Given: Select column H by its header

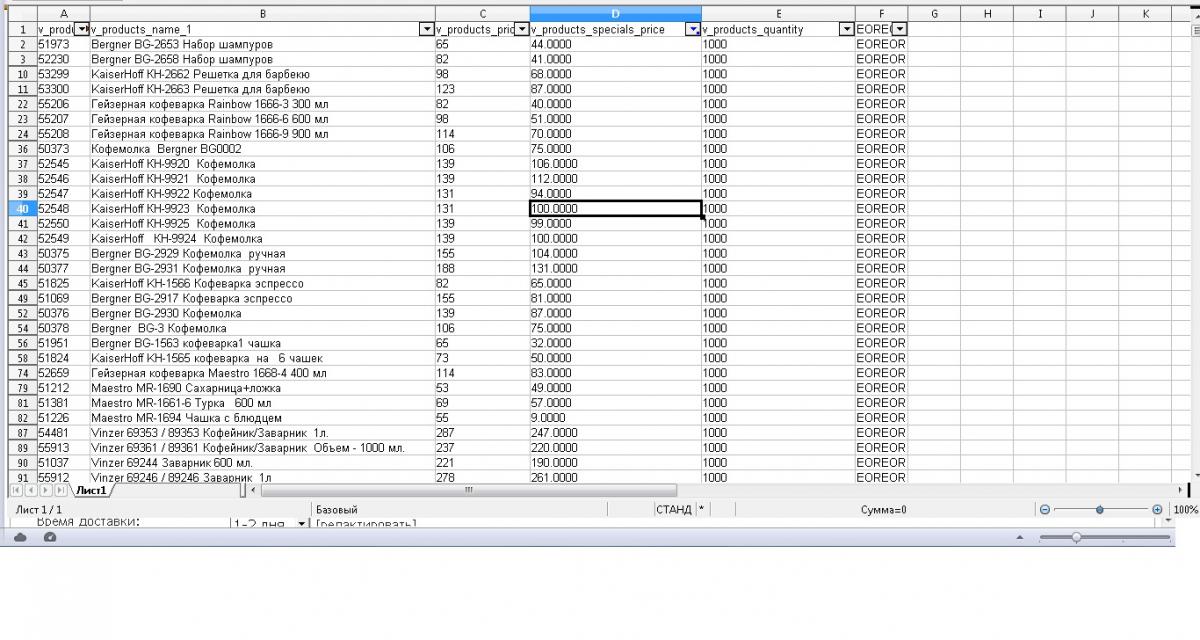Looking at the screenshot, I should click(x=987, y=14).
